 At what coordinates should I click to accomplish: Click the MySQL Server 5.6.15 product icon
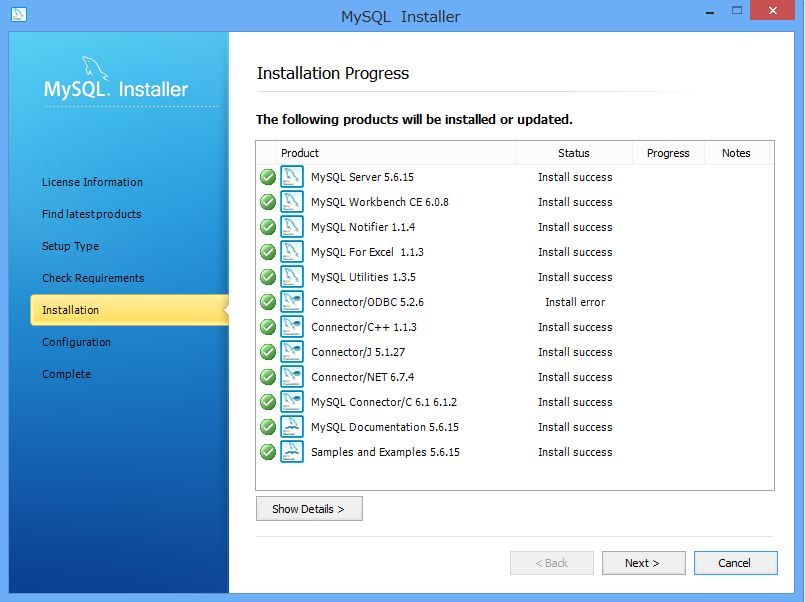click(292, 177)
